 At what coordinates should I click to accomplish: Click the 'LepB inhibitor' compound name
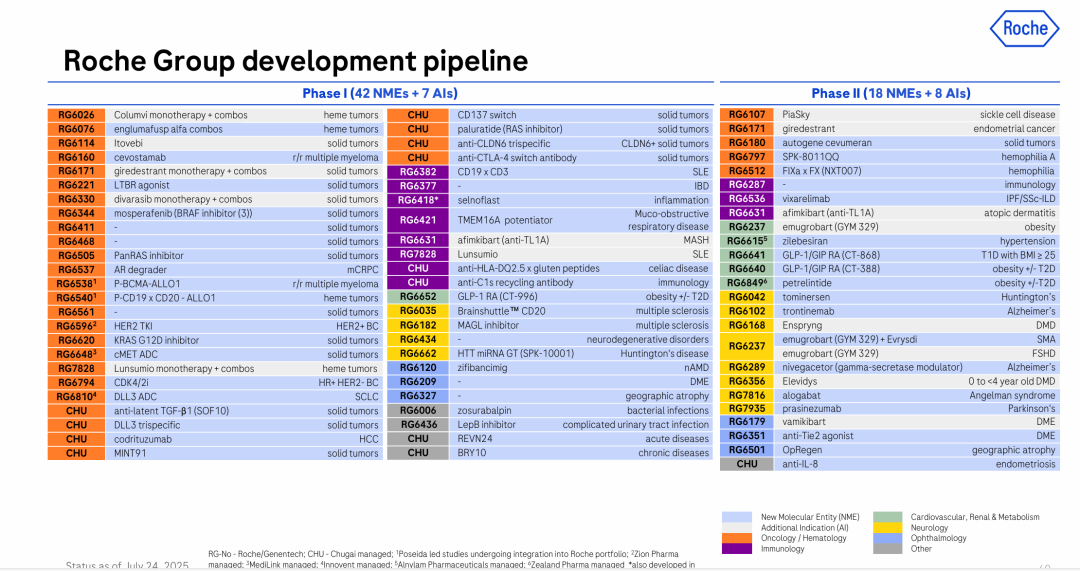pos(486,425)
